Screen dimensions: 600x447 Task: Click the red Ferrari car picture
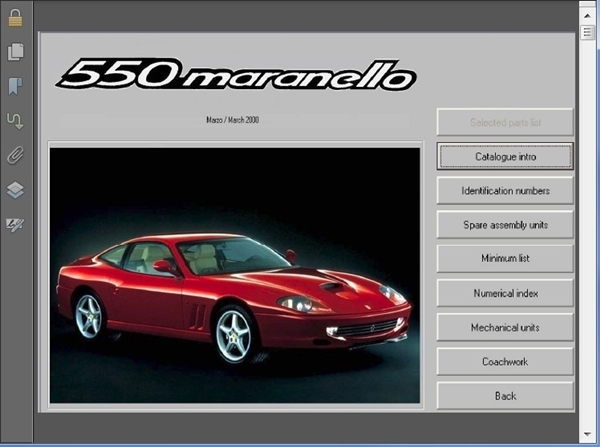[x=235, y=276]
